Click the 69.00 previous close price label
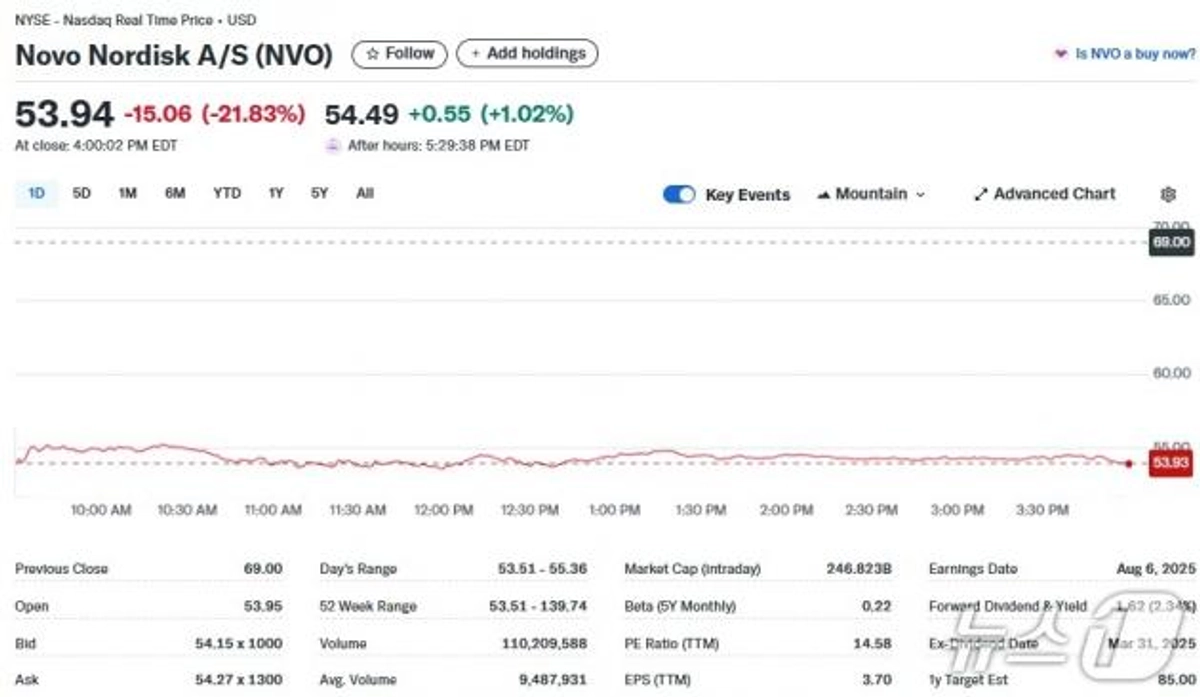1200x697 pixels. point(1171,242)
